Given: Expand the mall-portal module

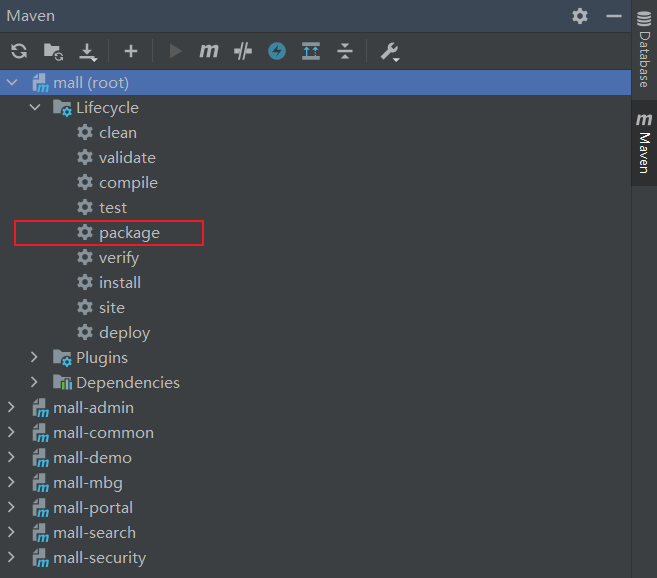Looking at the screenshot, I should click(x=11, y=508).
